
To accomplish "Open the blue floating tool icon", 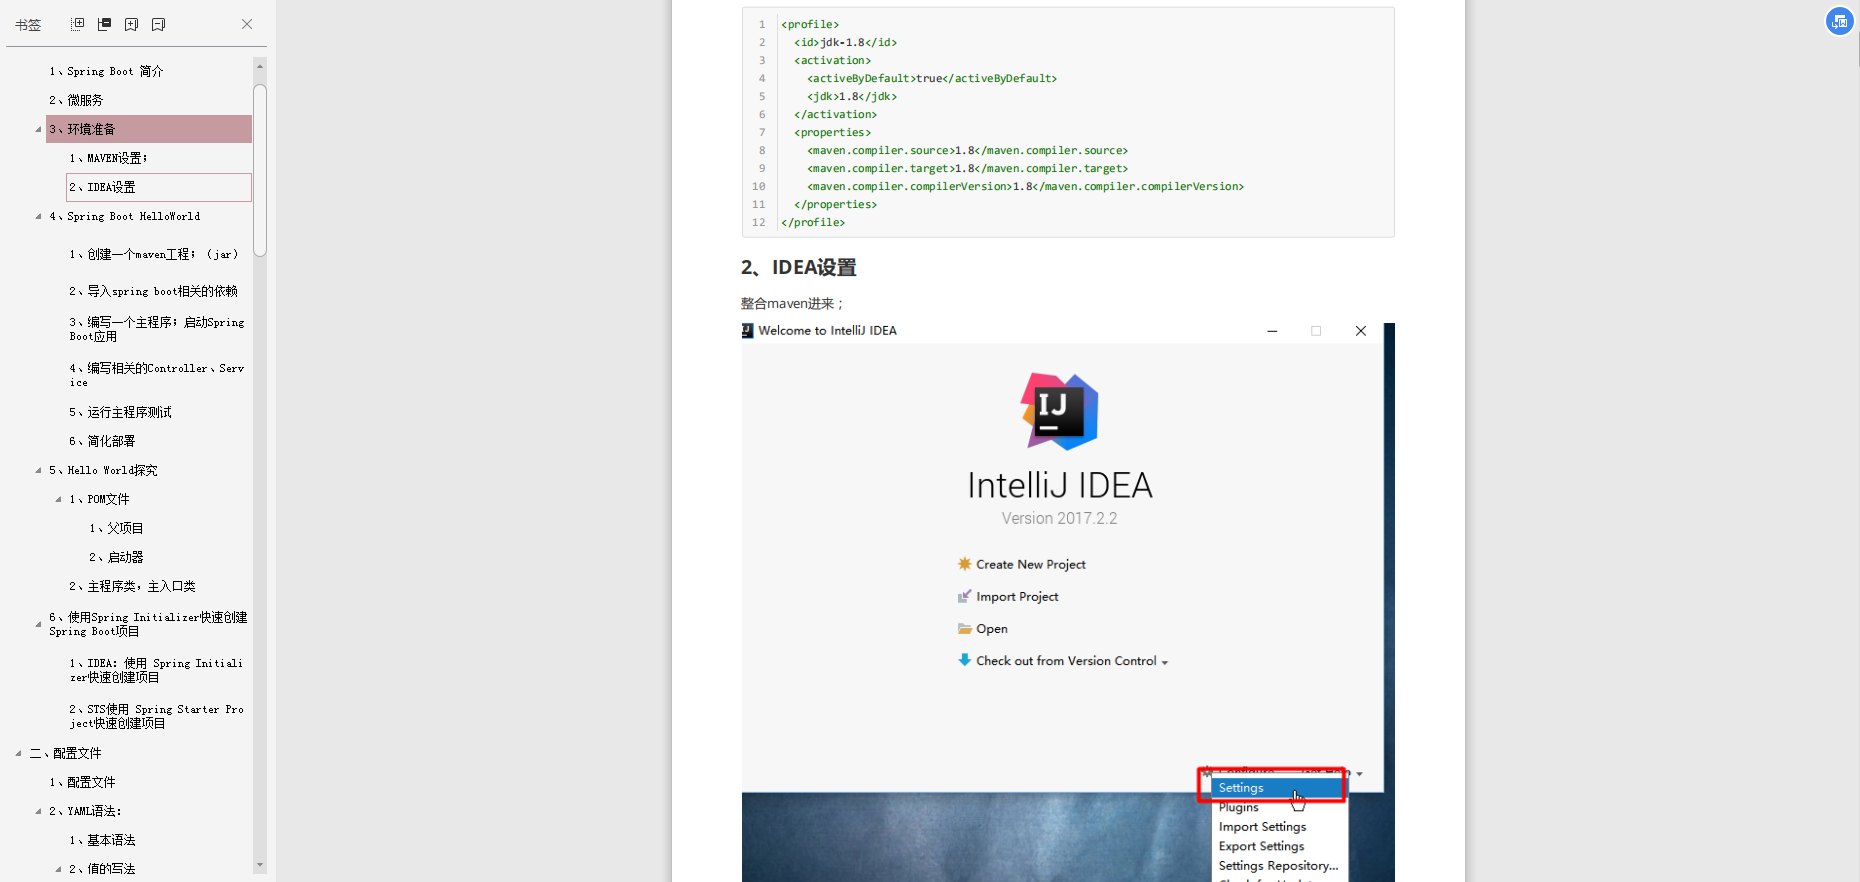I will point(1839,21).
